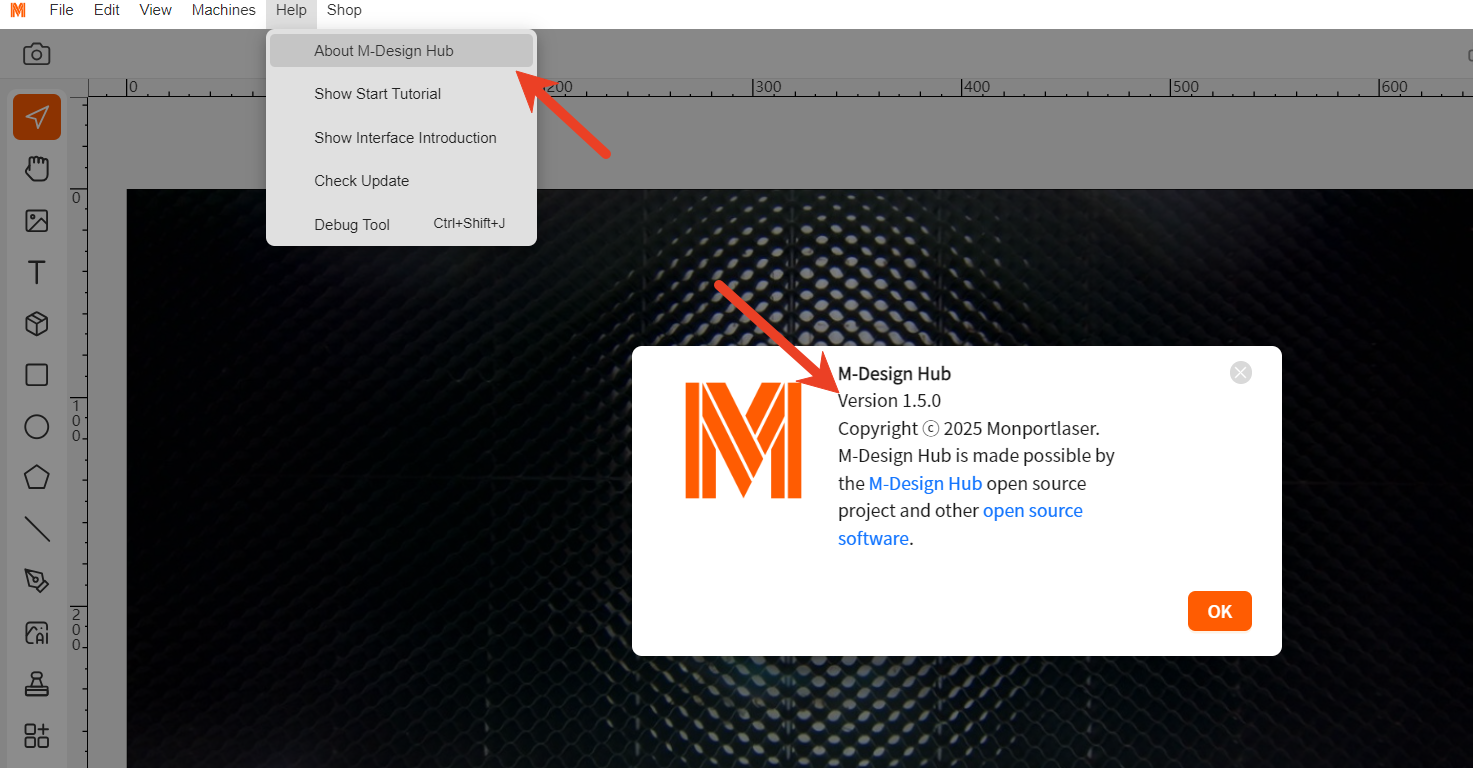Screen dimensions: 1473x768
Task: Close the About dialog with X
Action: (x=1241, y=373)
